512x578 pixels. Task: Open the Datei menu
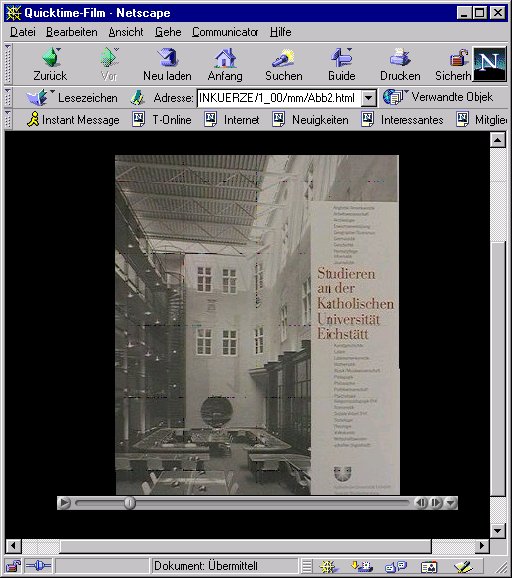click(22, 32)
